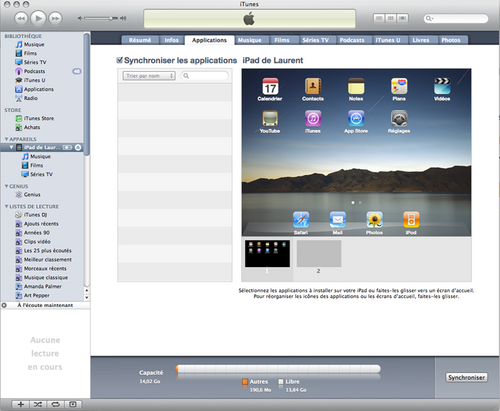Open the search field magnifier dropdown
The image size is (500, 411).
pos(429,18)
